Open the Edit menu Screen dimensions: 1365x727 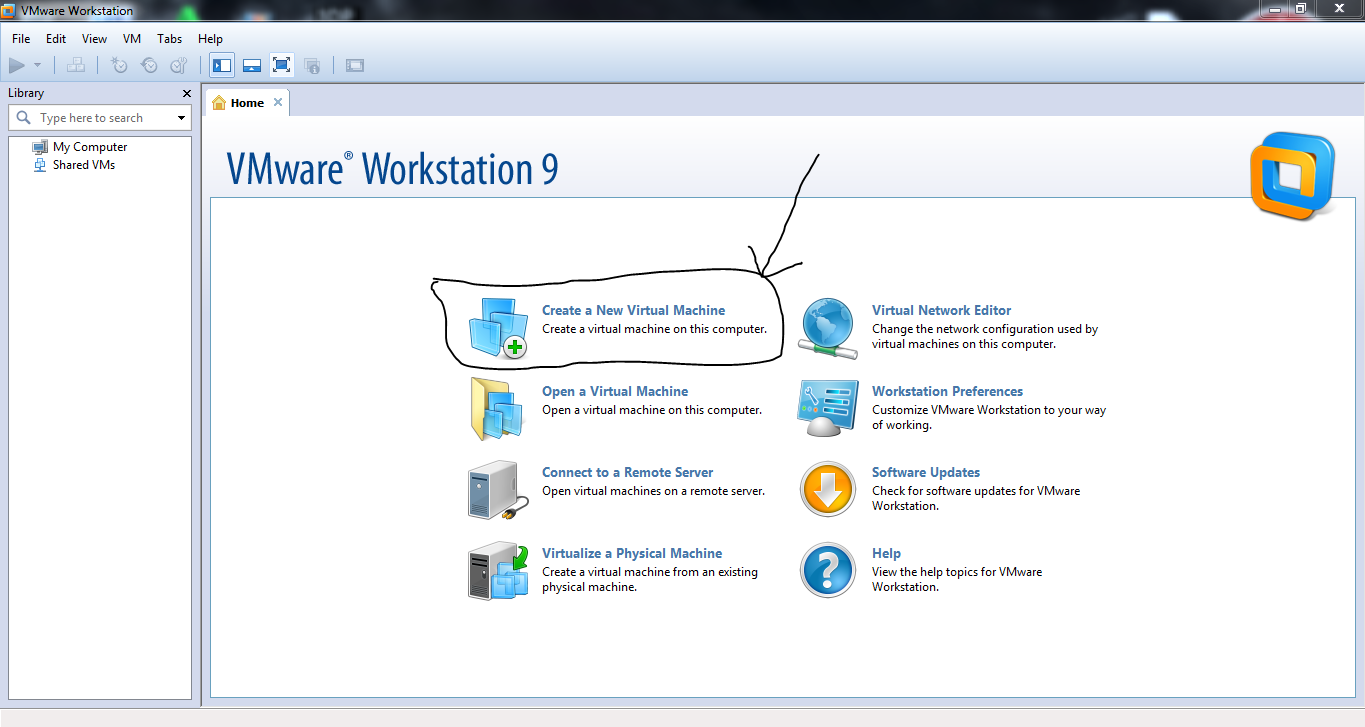click(56, 39)
